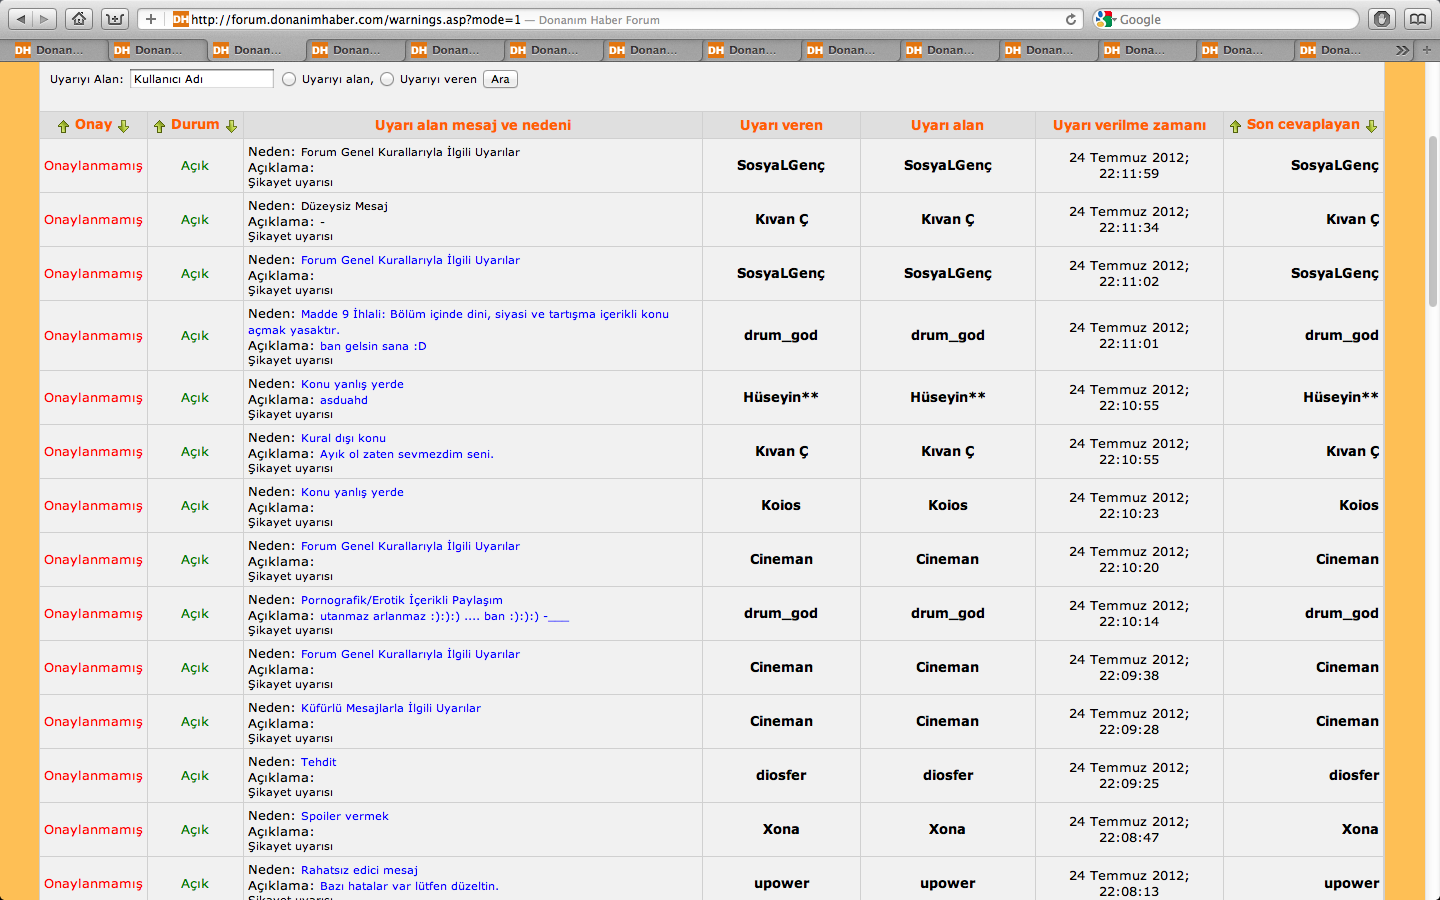The width and height of the screenshot is (1440, 900).
Task: Open 'Düzeysiz Mesaj' warning reason link
Action: (344, 206)
